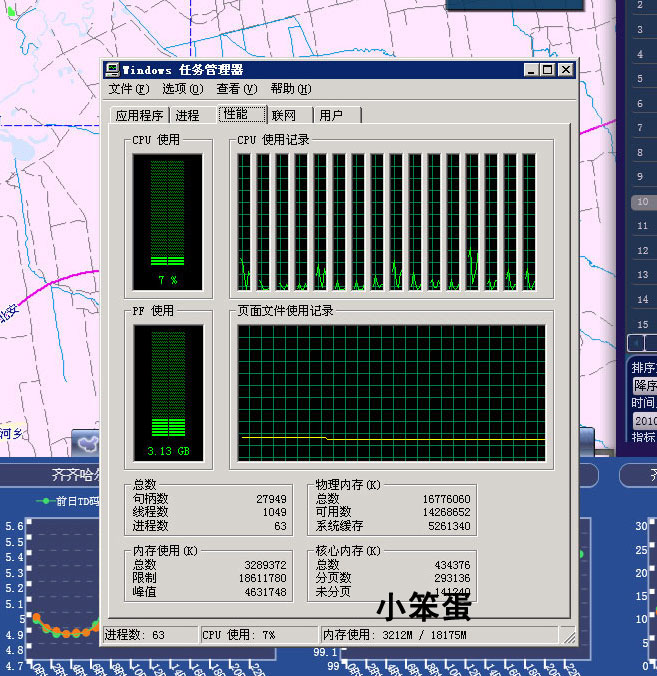Click the 核心内存 总数 value 434376
Image resolution: width=657 pixels, height=676 pixels.
452,565
